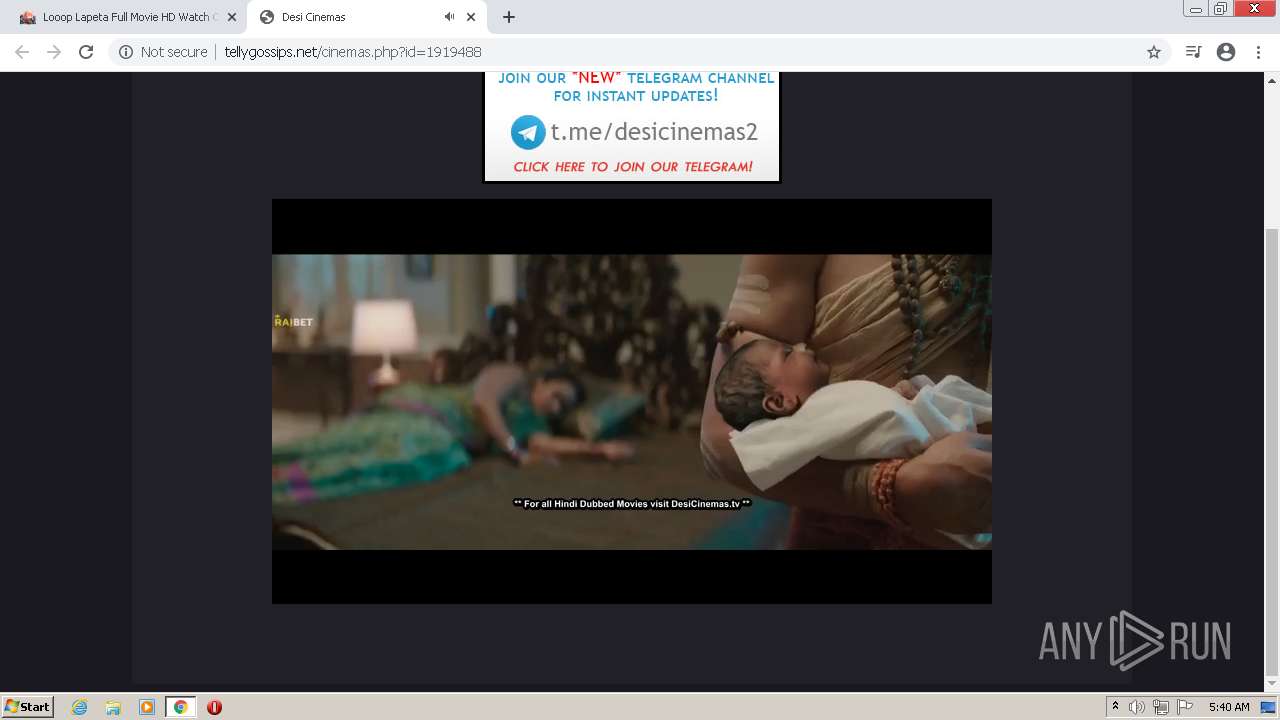Go back to previous page
This screenshot has width=1280, height=720.
point(22,52)
